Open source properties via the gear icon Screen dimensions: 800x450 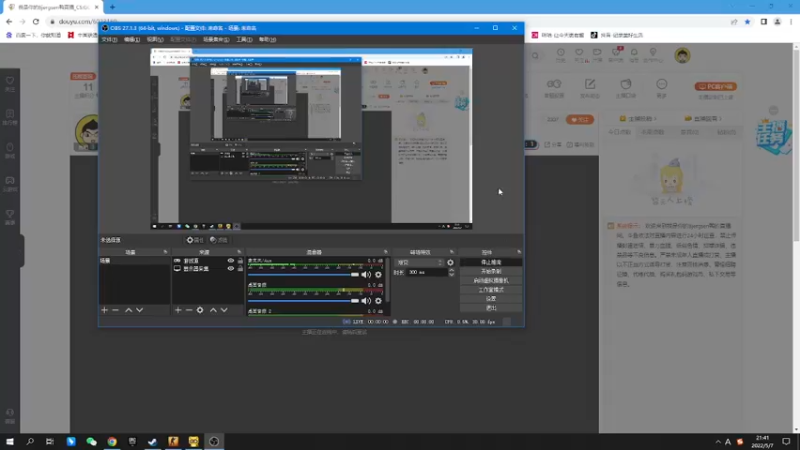click(x=200, y=310)
